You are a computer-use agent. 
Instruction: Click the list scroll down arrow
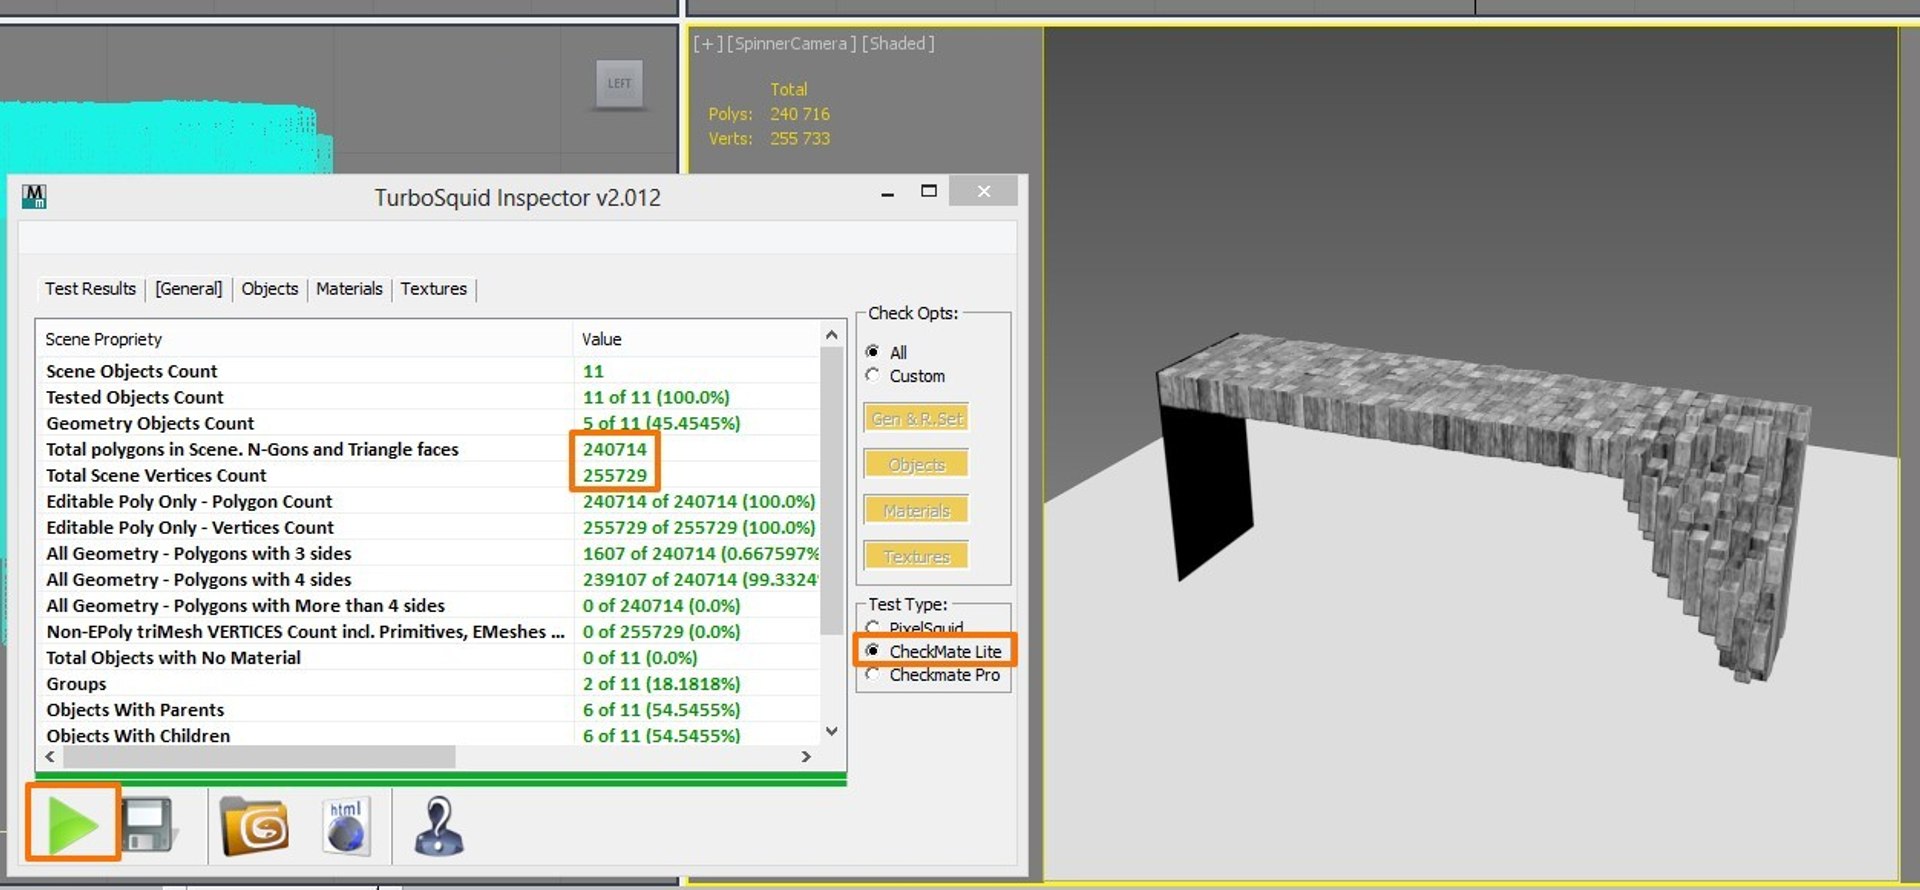[831, 731]
